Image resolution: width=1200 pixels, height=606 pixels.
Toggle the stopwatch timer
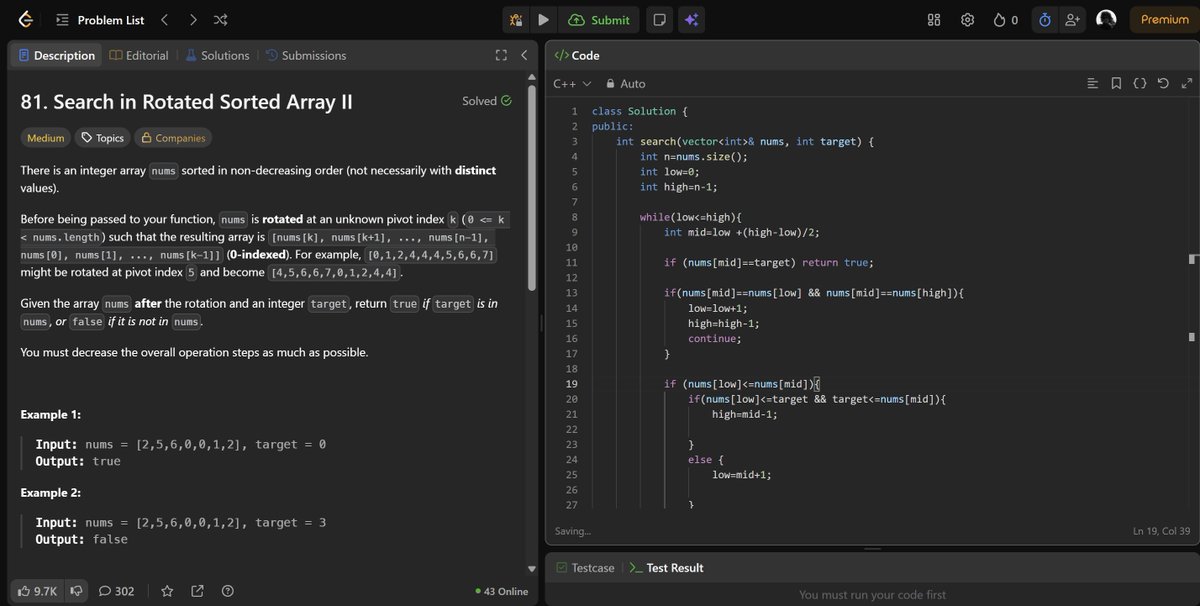1045,20
